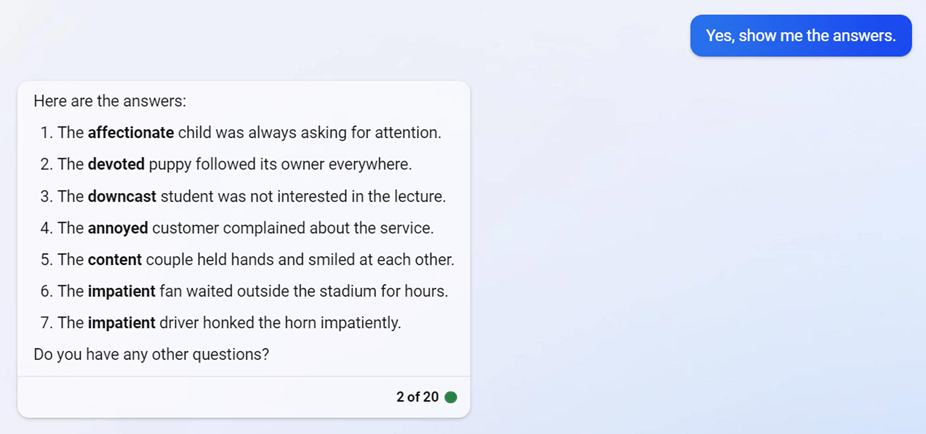Click the bold word "affectionate"

tap(131, 132)
